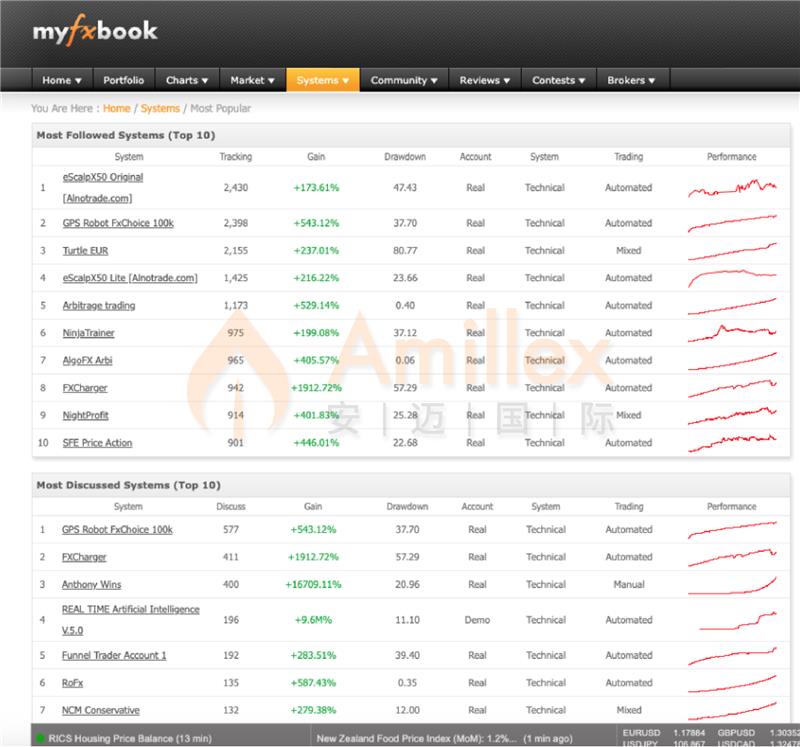Viewport: 800px width, 747px height.
Task: Click the Systems breadcrumb link
Action: pyautogui.click(x=160, y=108)
